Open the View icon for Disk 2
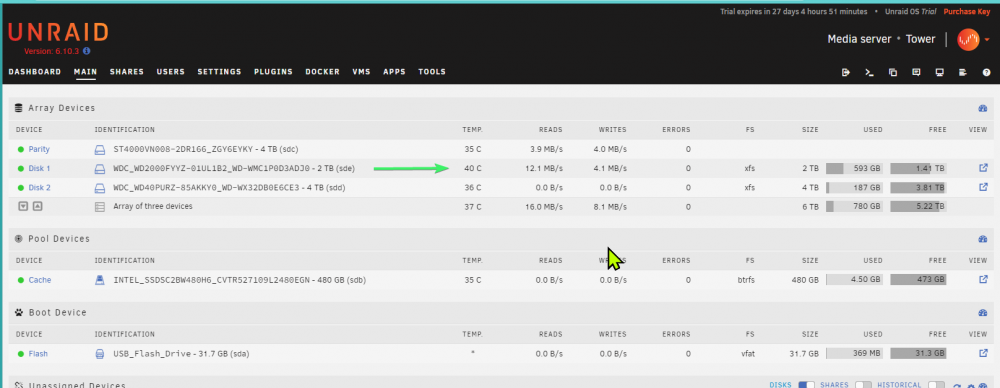1000x388 pixels. pos(983,188)
